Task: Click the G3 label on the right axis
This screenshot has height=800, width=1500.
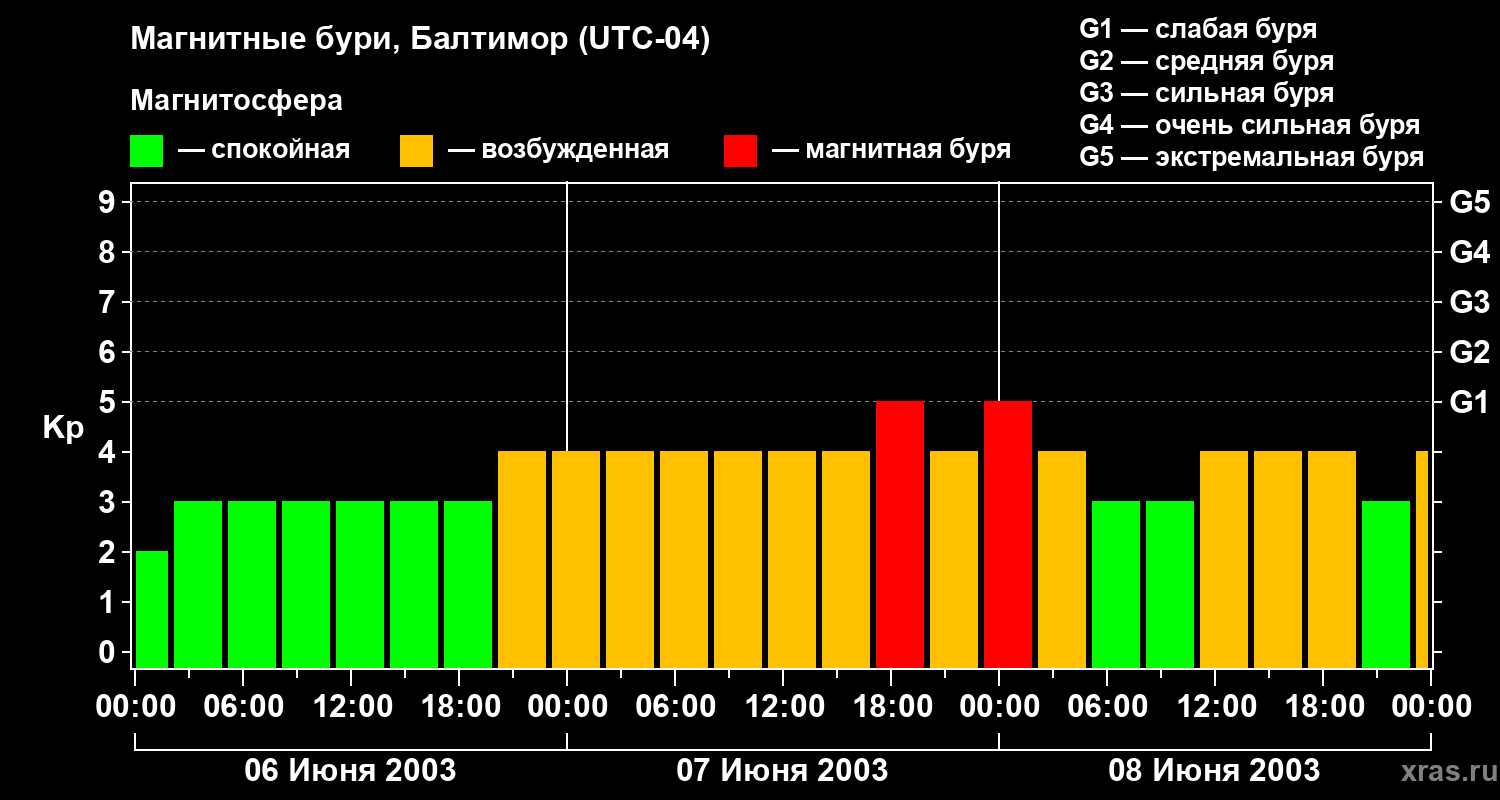Action: (1469, 302)
